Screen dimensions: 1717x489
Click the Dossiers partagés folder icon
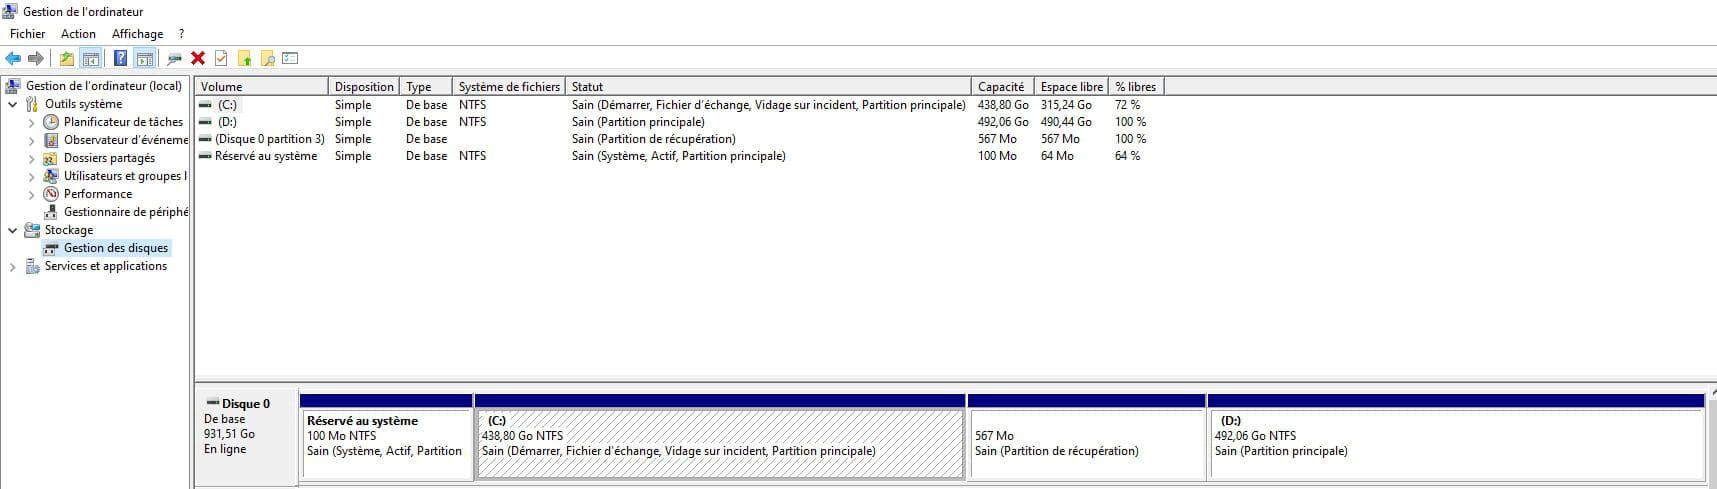click(x=52, y=158)
